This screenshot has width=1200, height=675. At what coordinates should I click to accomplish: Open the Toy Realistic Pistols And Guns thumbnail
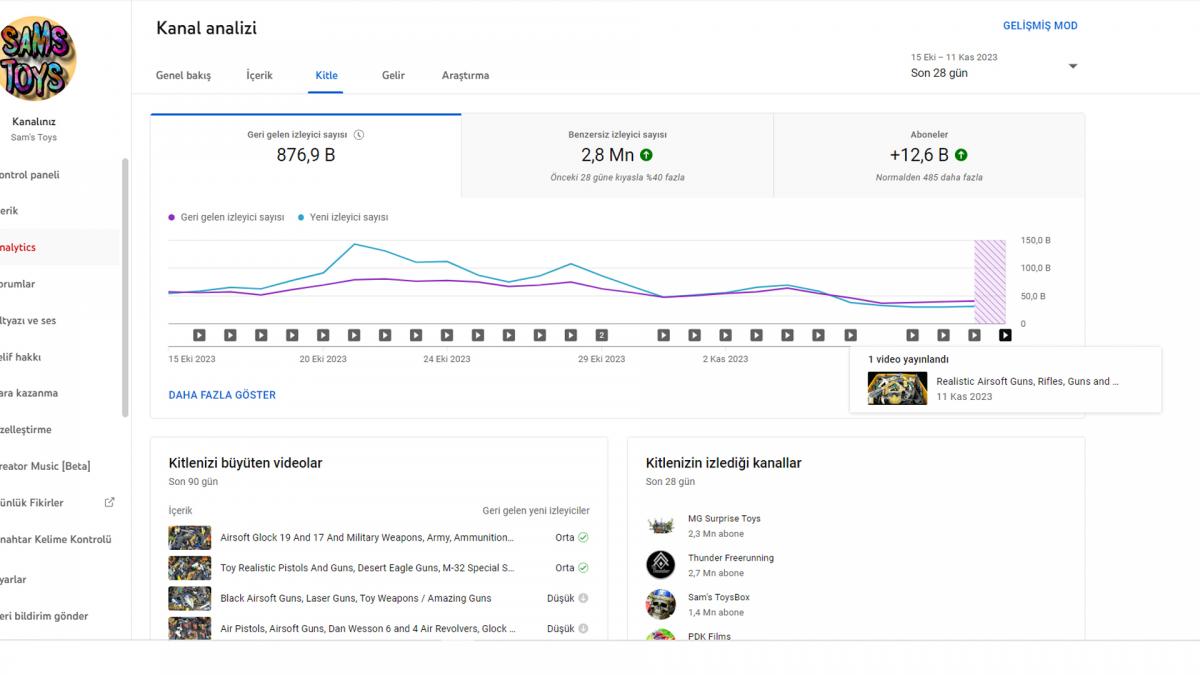click(x=190, y=568)
